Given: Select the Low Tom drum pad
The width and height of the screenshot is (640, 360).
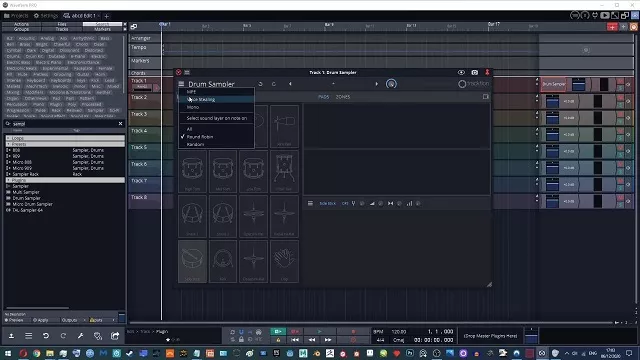Looking at the screenshot, I should pos(253,171).
